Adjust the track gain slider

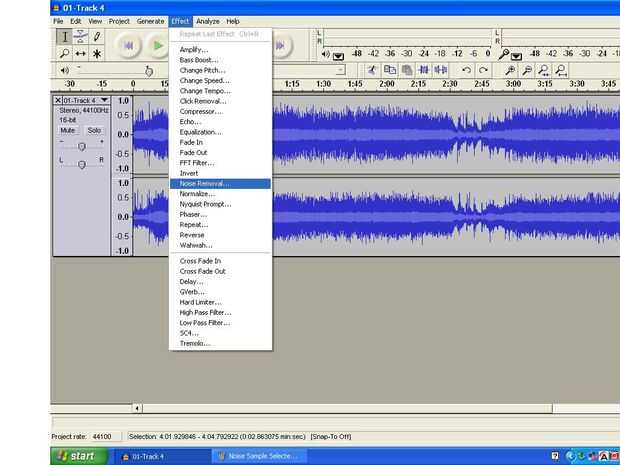(x=82, y=147)
